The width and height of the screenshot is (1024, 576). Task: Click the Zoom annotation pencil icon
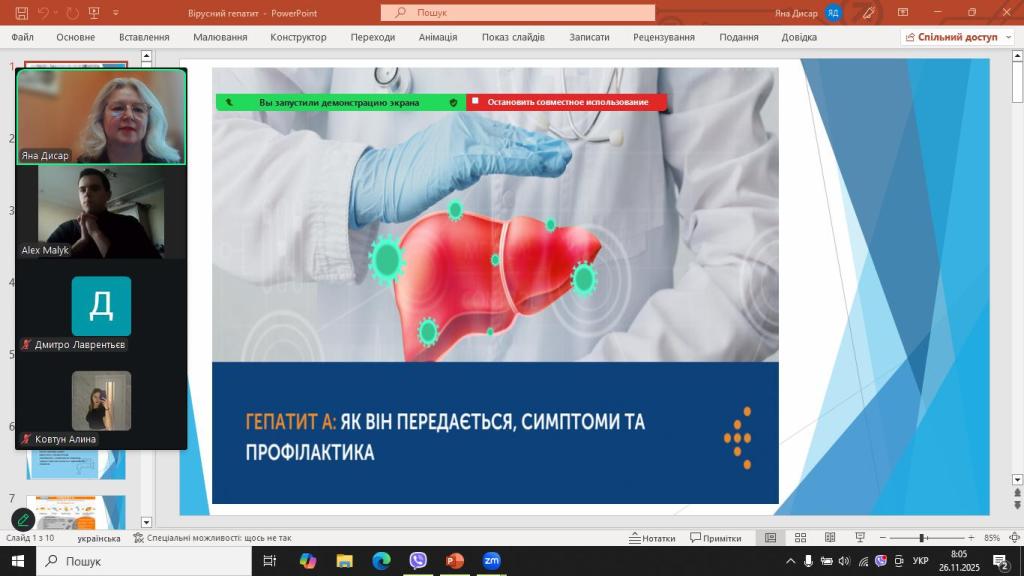pos(22,520)
